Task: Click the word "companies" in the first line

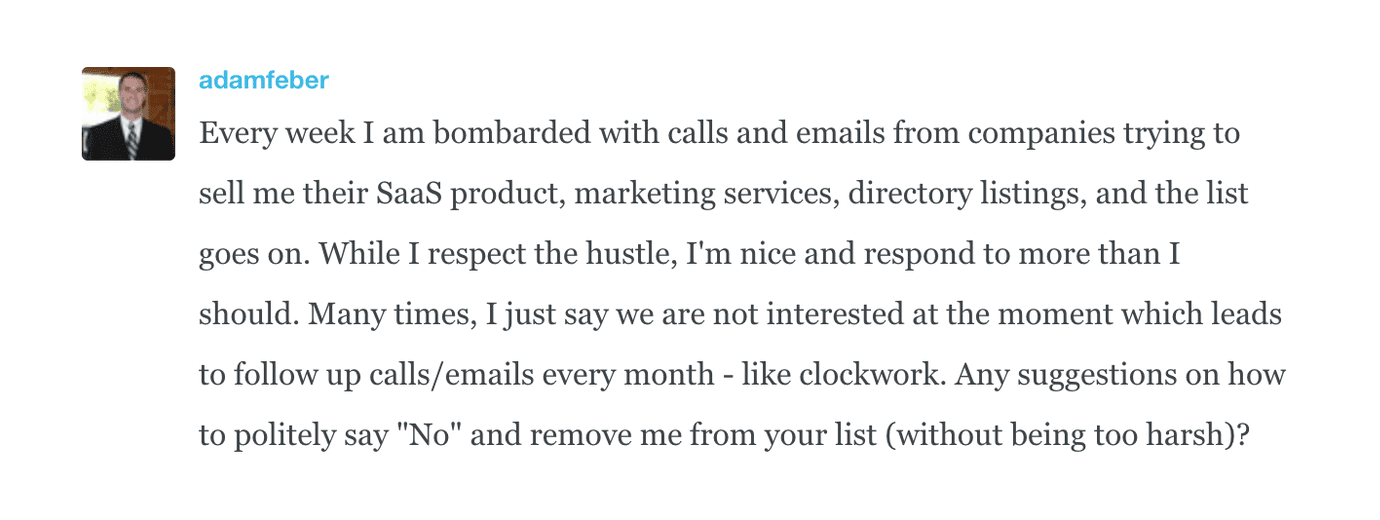Action: (1019, 133)
